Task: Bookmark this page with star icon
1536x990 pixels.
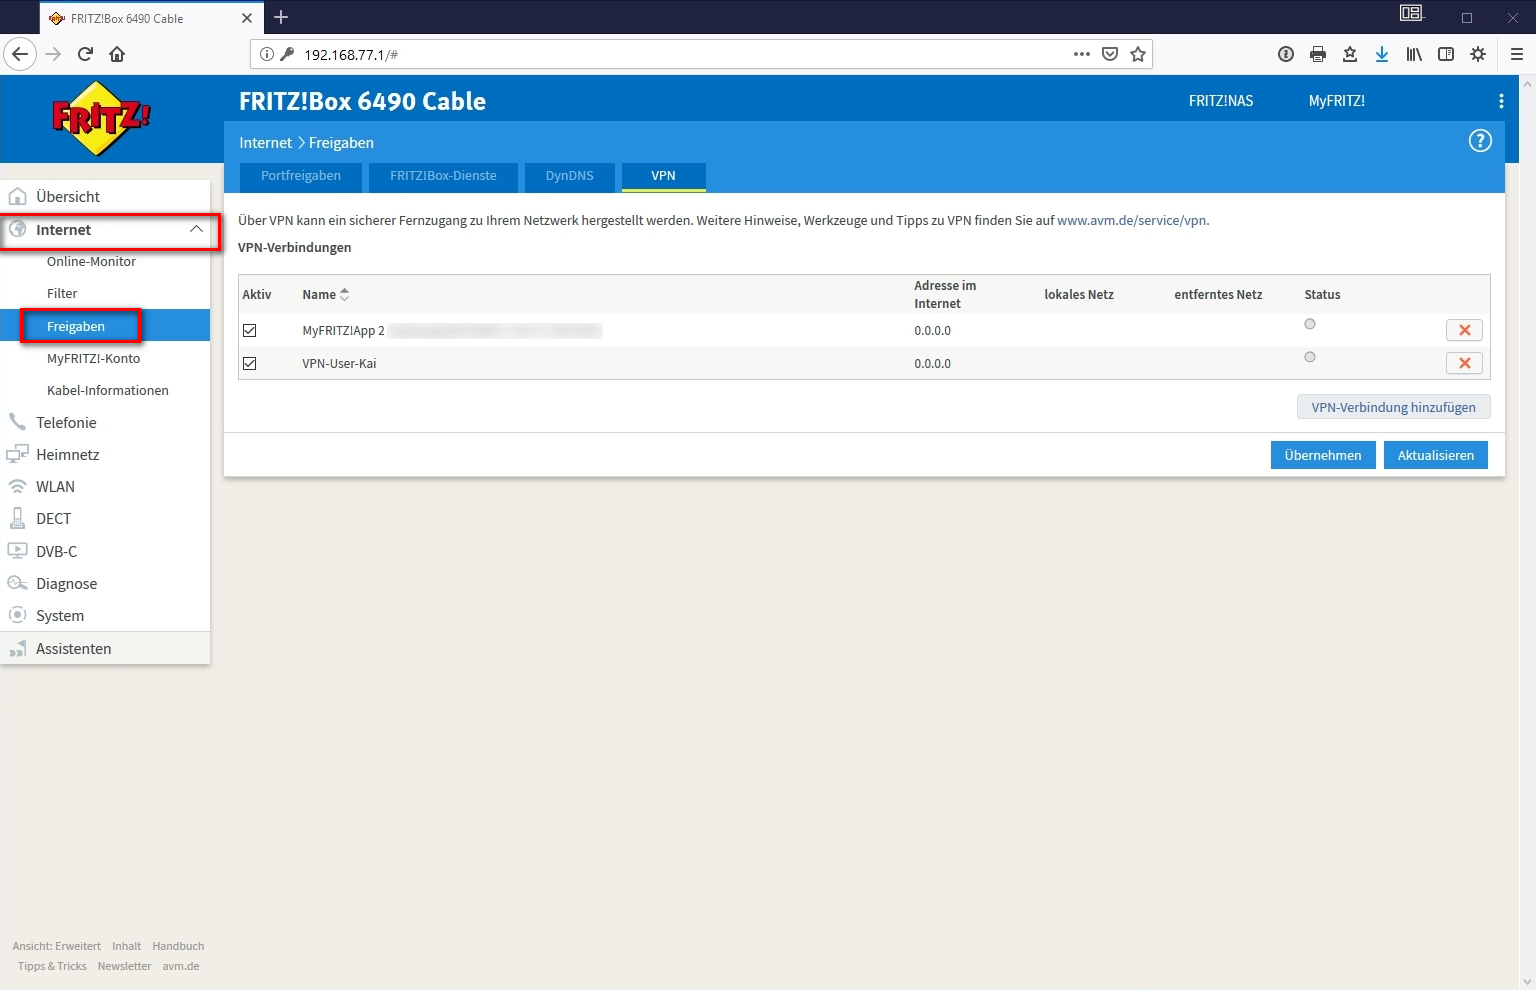Action: click(x=1138, y=54)
